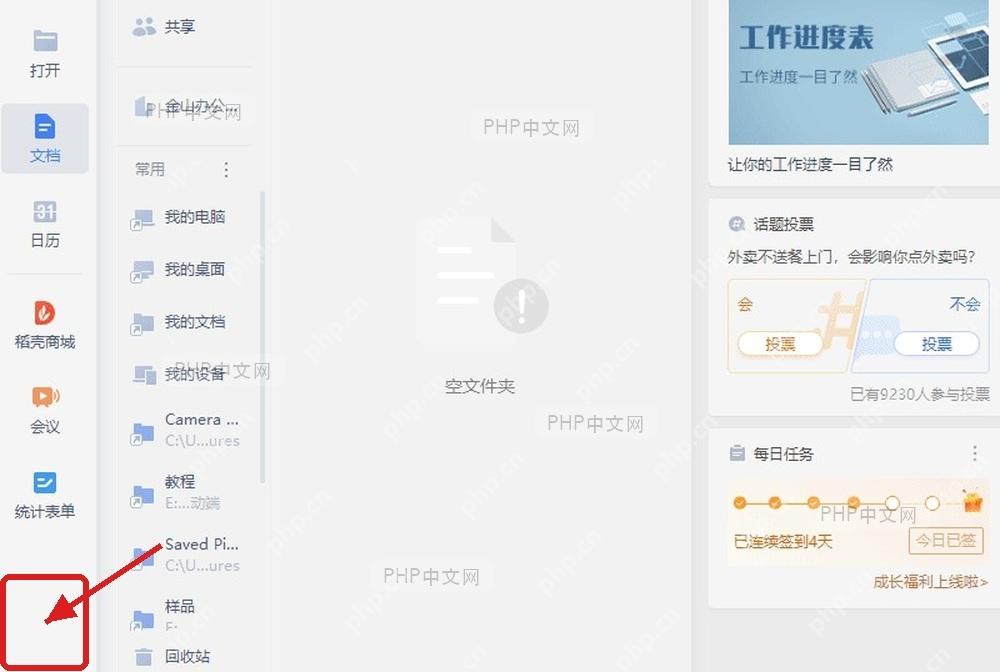Select the 文档 document icon
Screen dimensions: 1000x672
pos(45,126)
